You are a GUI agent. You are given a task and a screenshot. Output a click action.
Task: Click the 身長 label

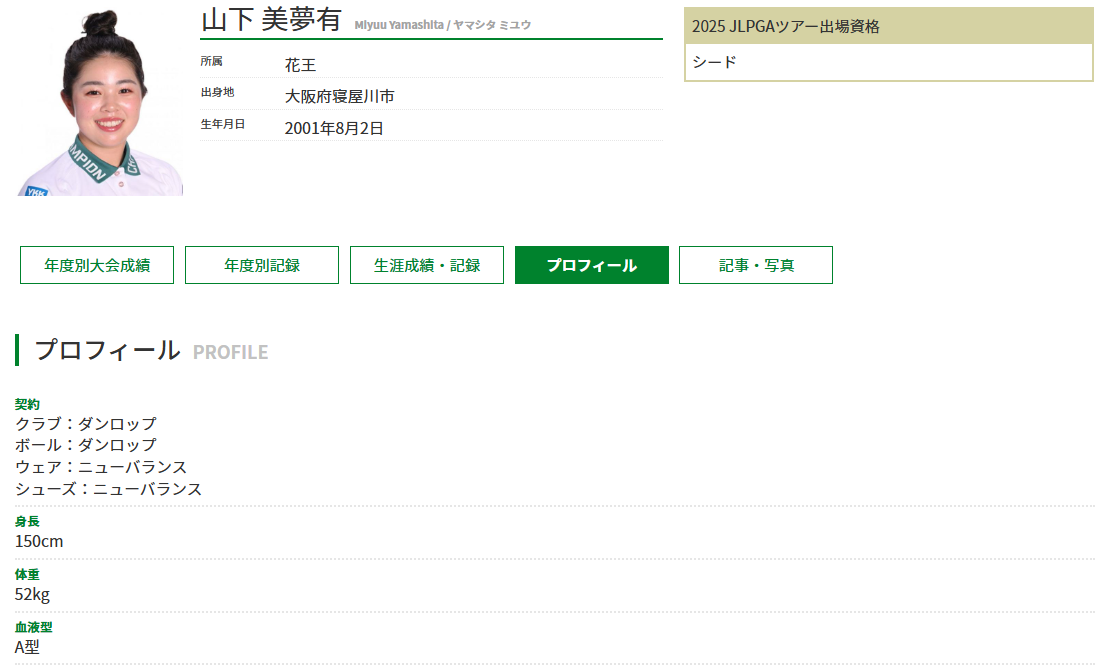27,521
